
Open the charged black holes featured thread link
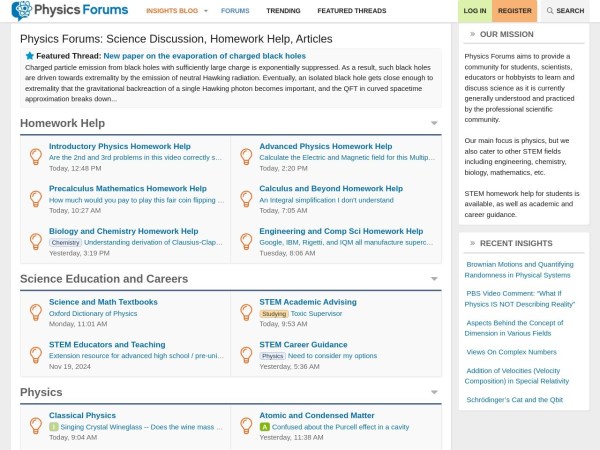(204, 56)
